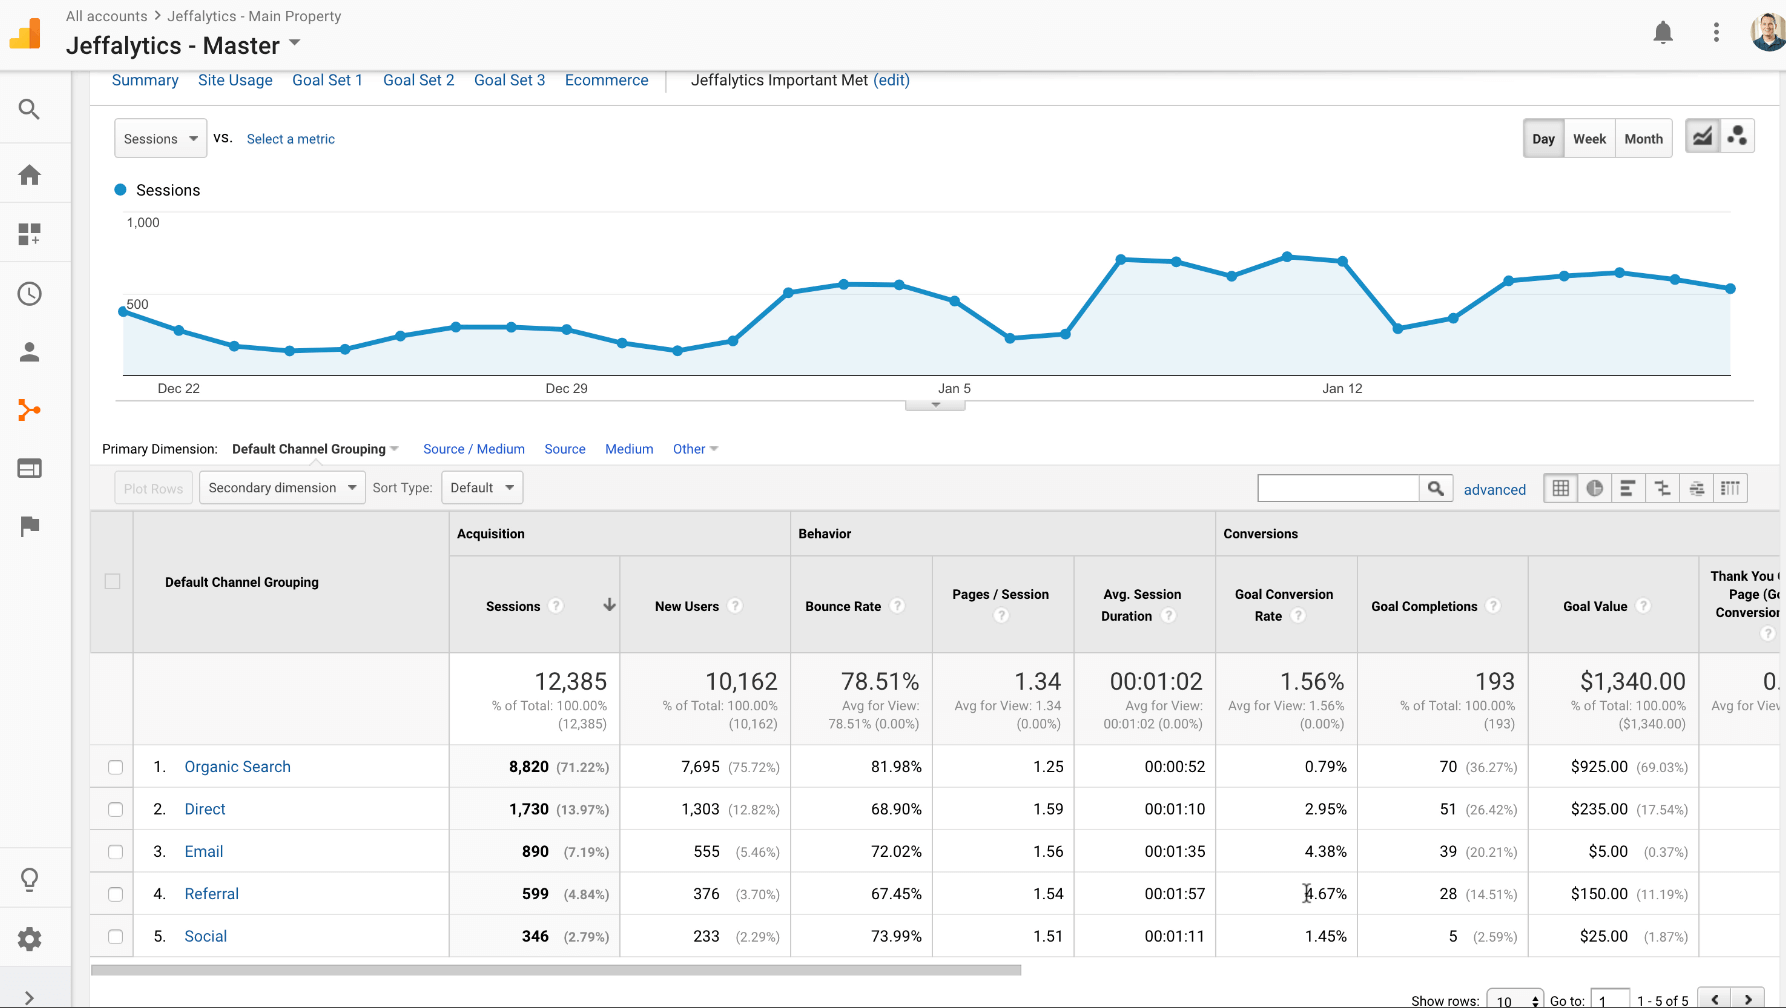Click New Users help icon

pyautogui.click(x=735, y=606)
